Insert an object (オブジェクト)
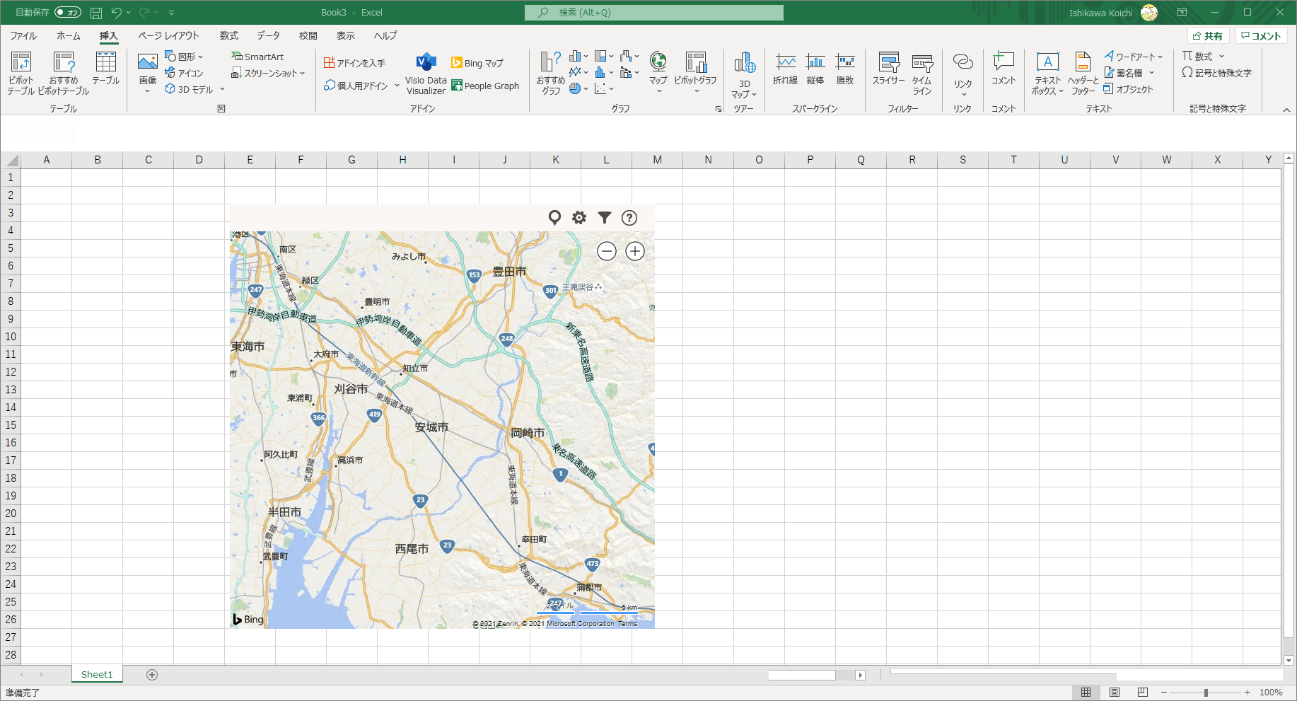 [1128, 89]
